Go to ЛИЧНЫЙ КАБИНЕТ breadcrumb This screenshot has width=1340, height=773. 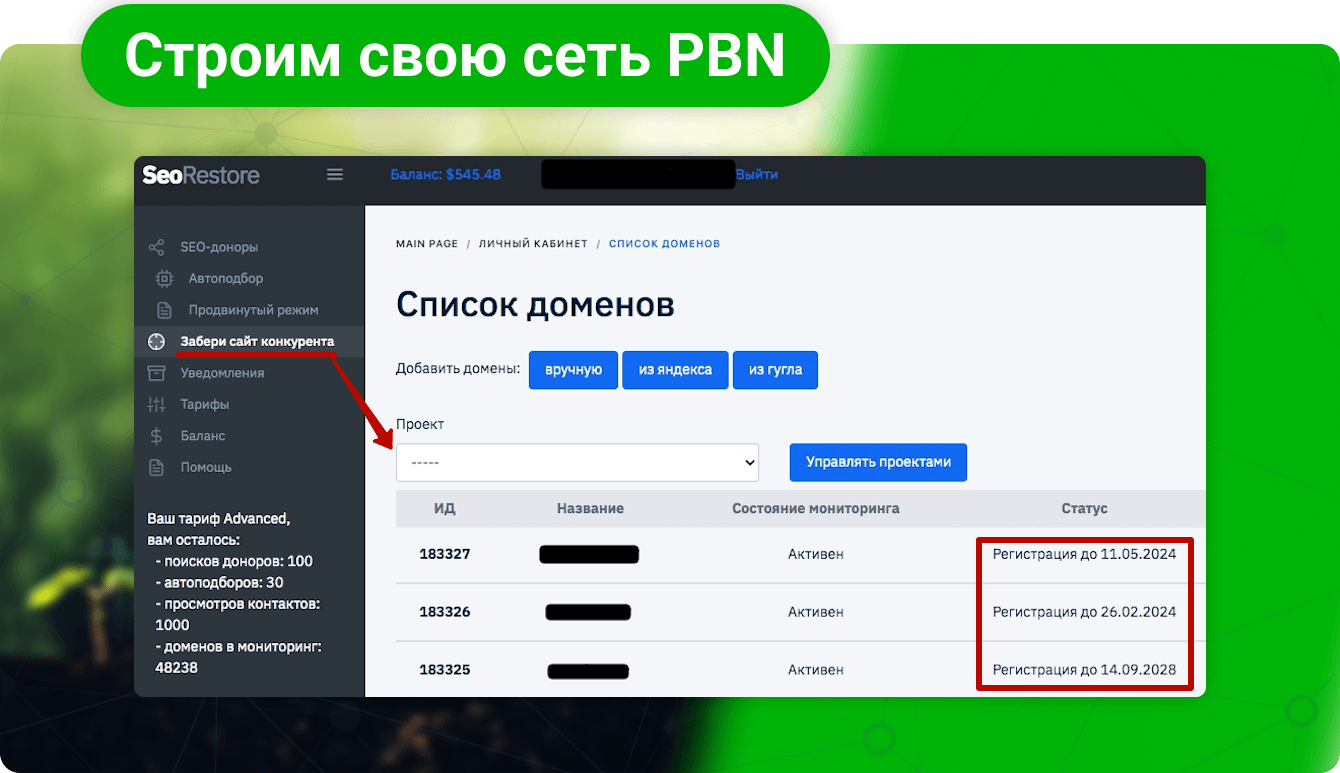click(533, 243)
